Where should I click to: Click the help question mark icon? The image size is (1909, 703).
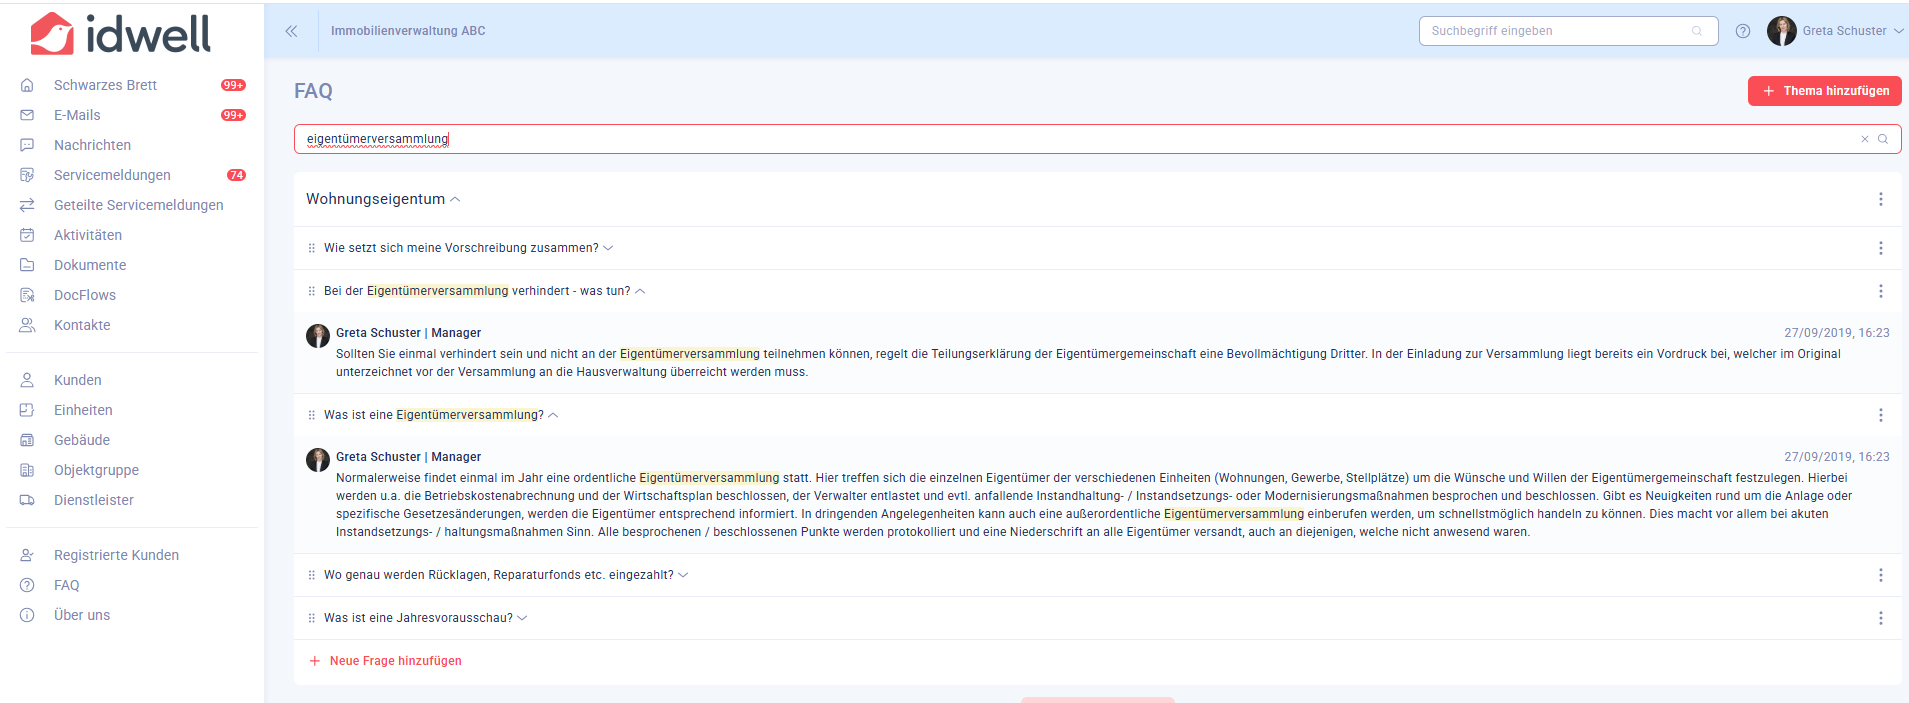point(1743,31)
